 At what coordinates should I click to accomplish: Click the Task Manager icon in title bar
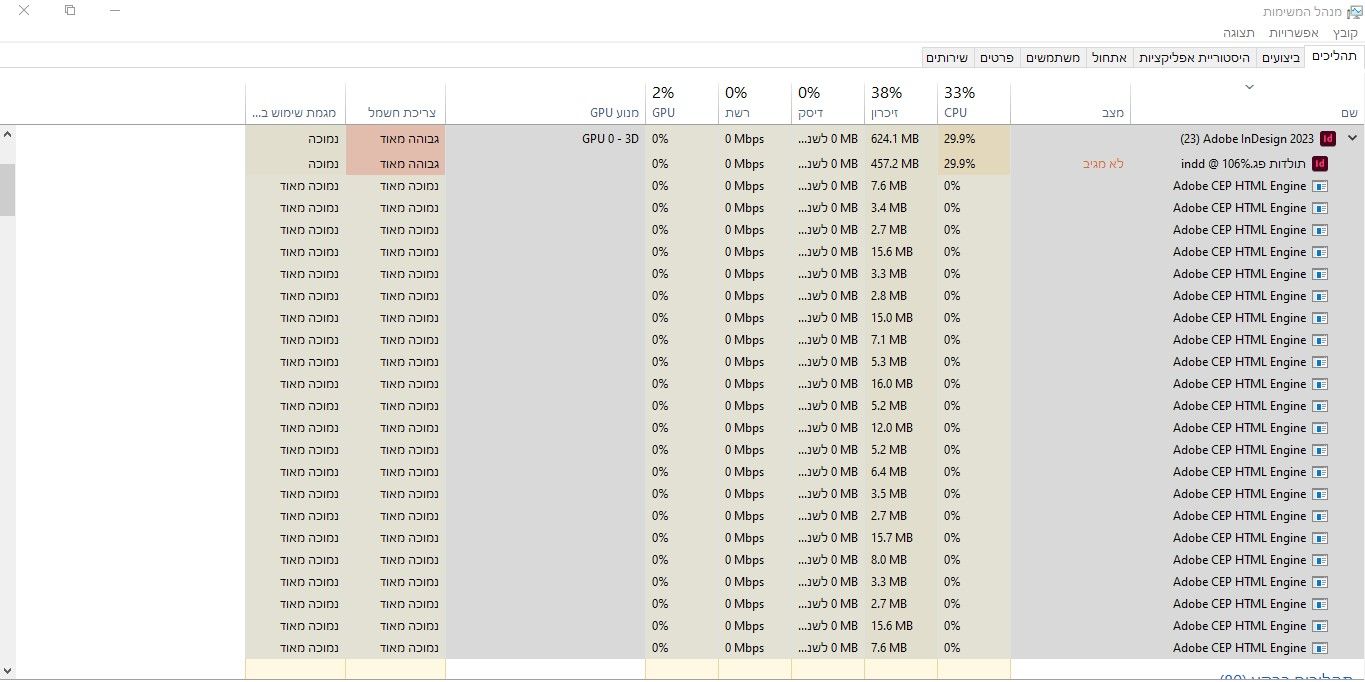1354,12
